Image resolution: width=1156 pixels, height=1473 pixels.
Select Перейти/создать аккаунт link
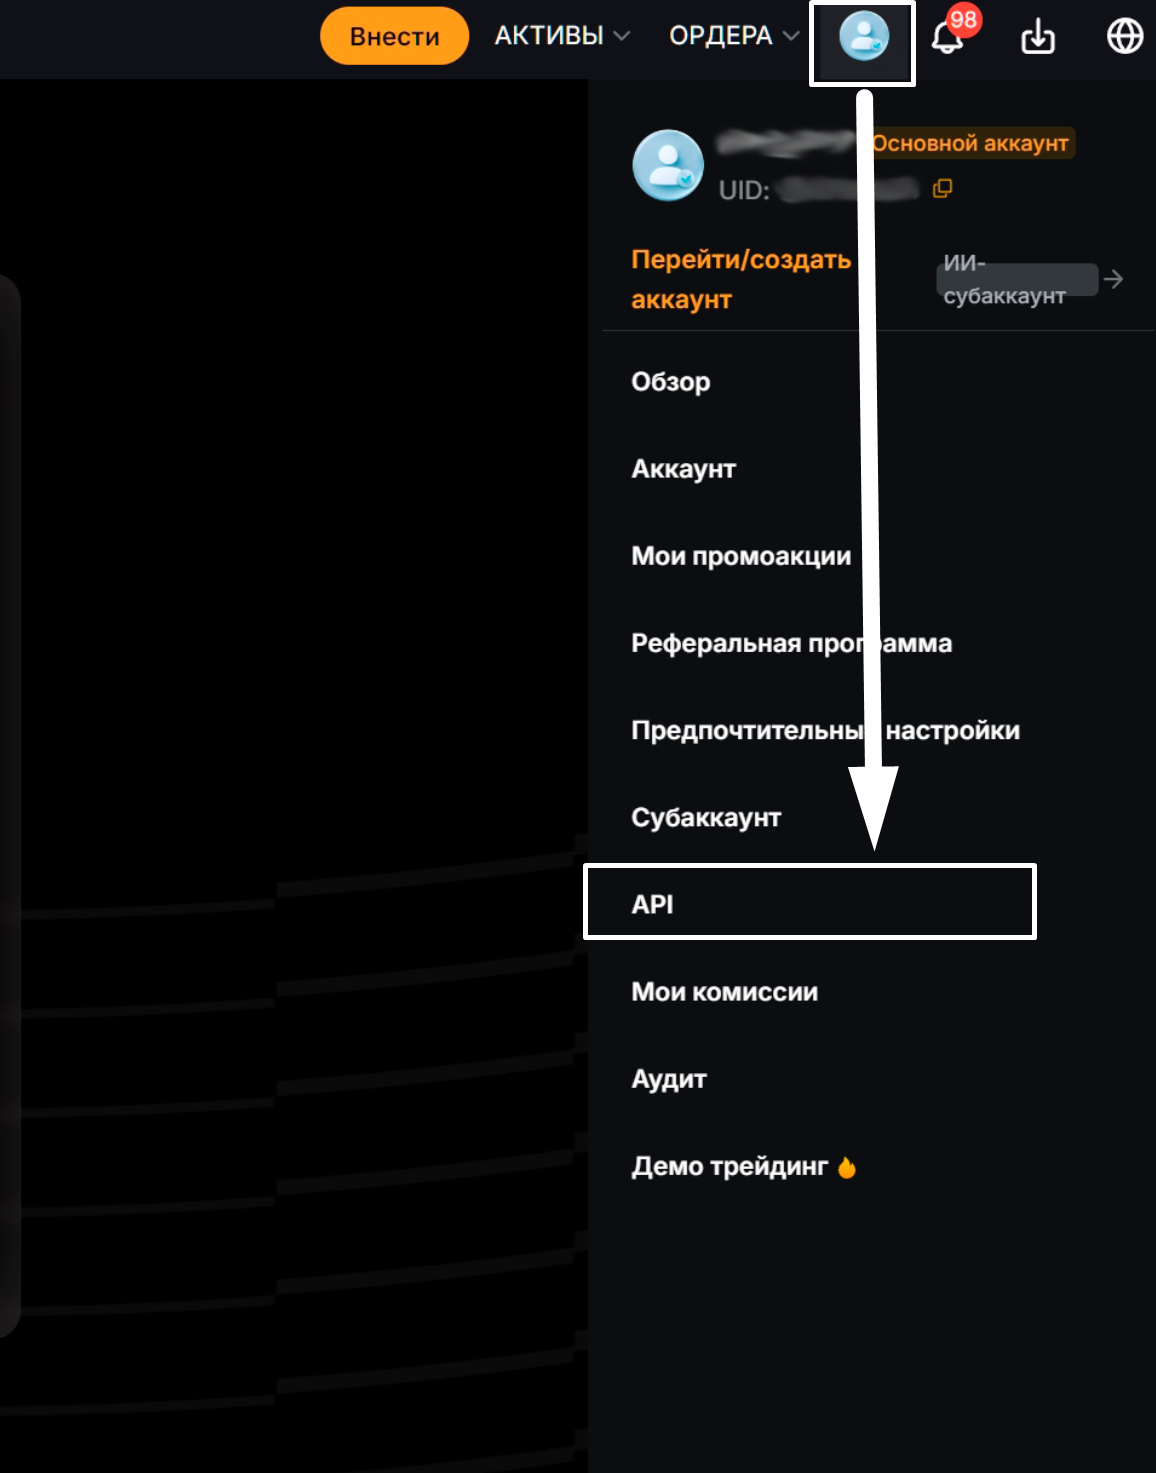[x=741, y=279]
